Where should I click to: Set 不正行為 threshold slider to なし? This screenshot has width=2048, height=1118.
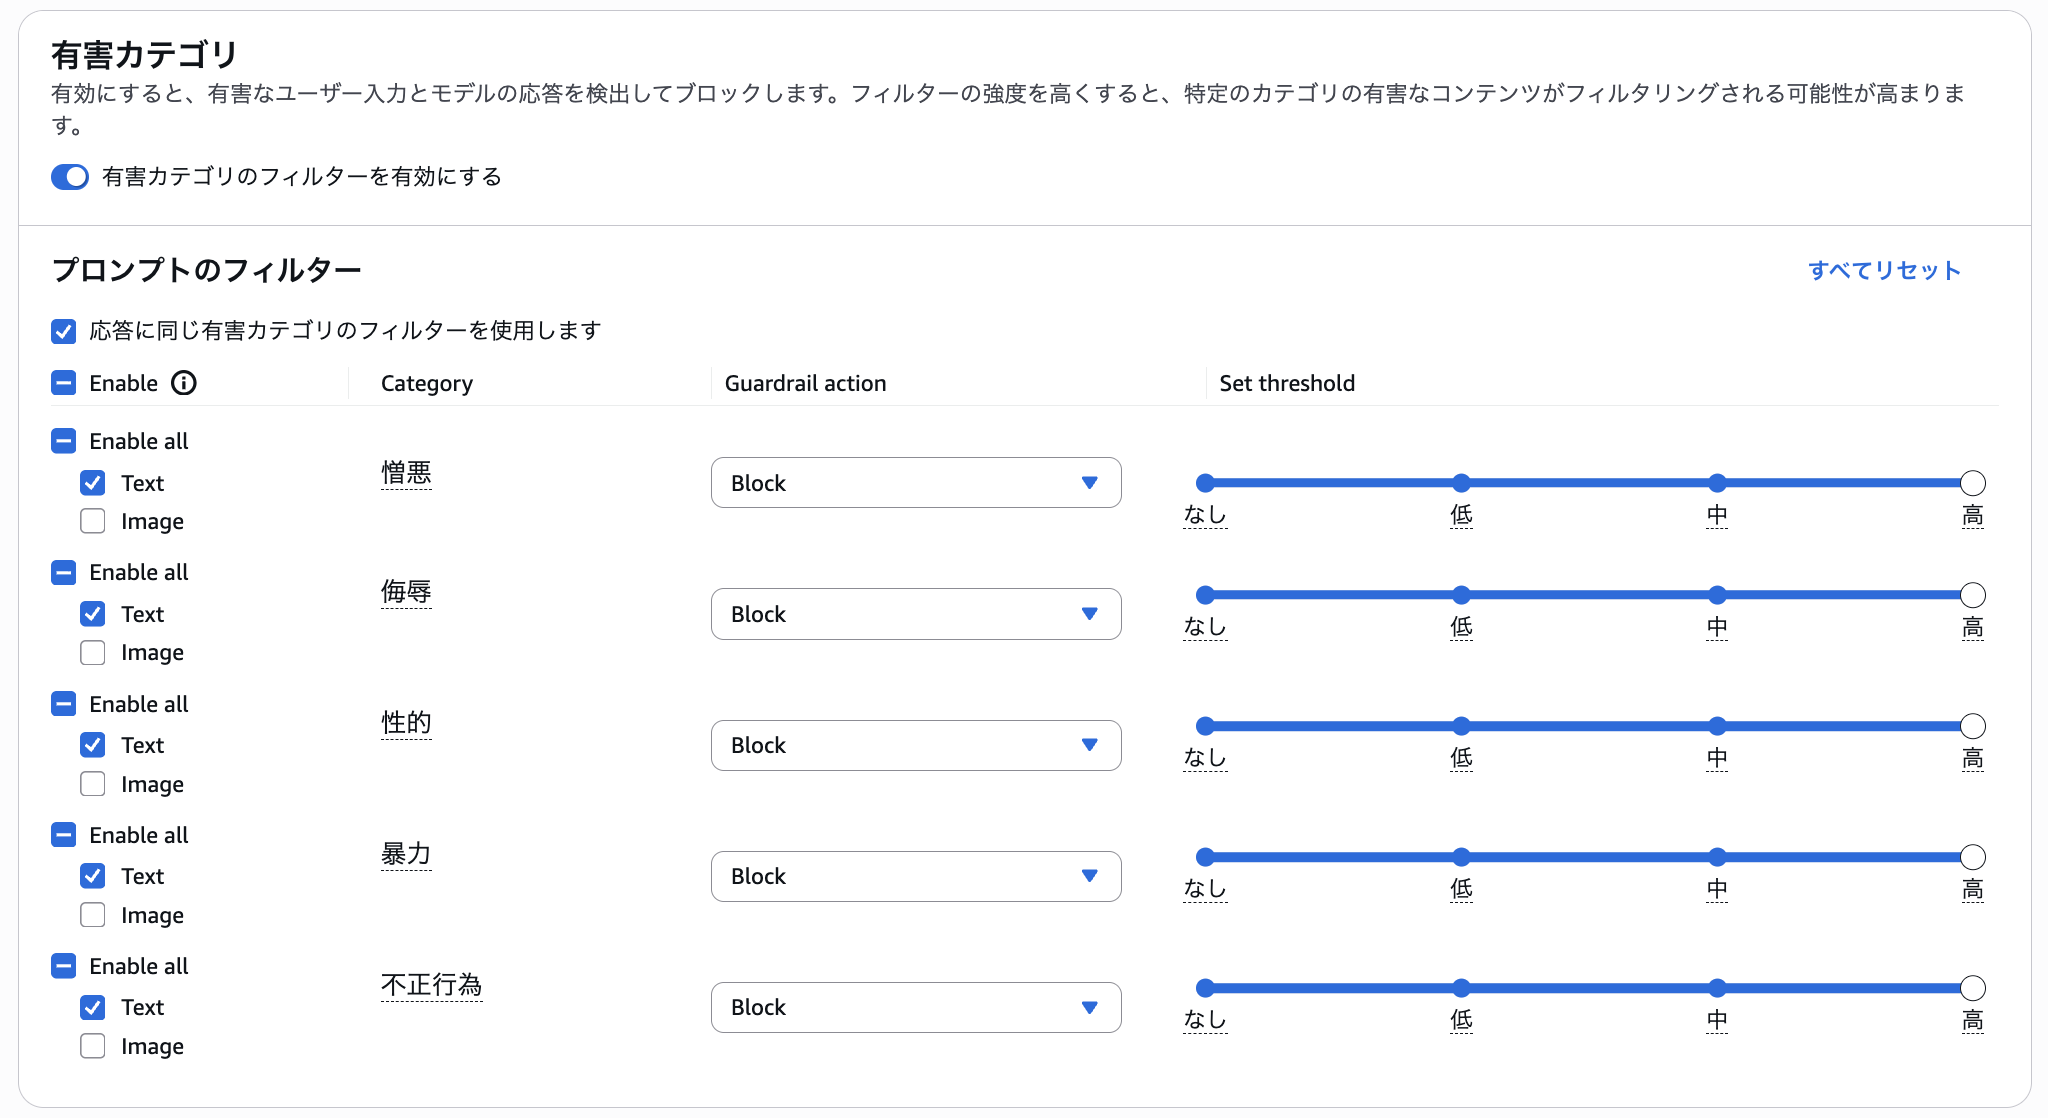pyautogui.click(x=1205, y=988)
